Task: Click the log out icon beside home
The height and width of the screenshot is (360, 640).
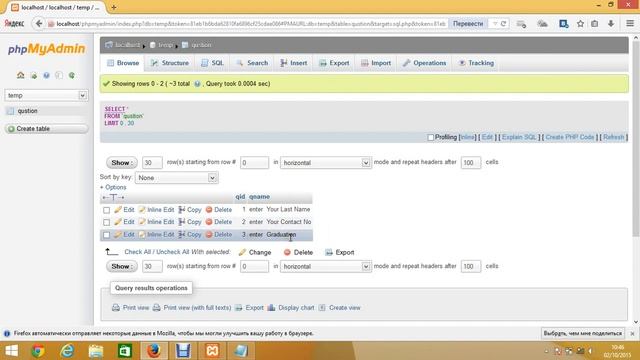Action: 33,76
